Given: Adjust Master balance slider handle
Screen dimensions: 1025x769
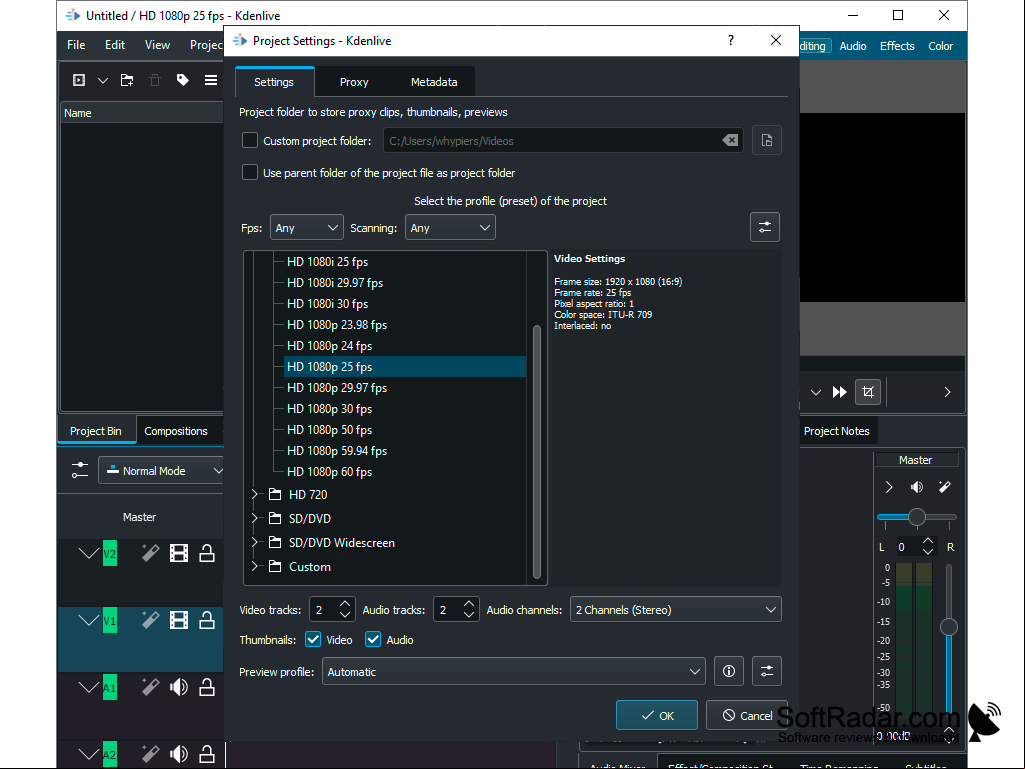Looking at the screenshot, I should coord(916,517).
